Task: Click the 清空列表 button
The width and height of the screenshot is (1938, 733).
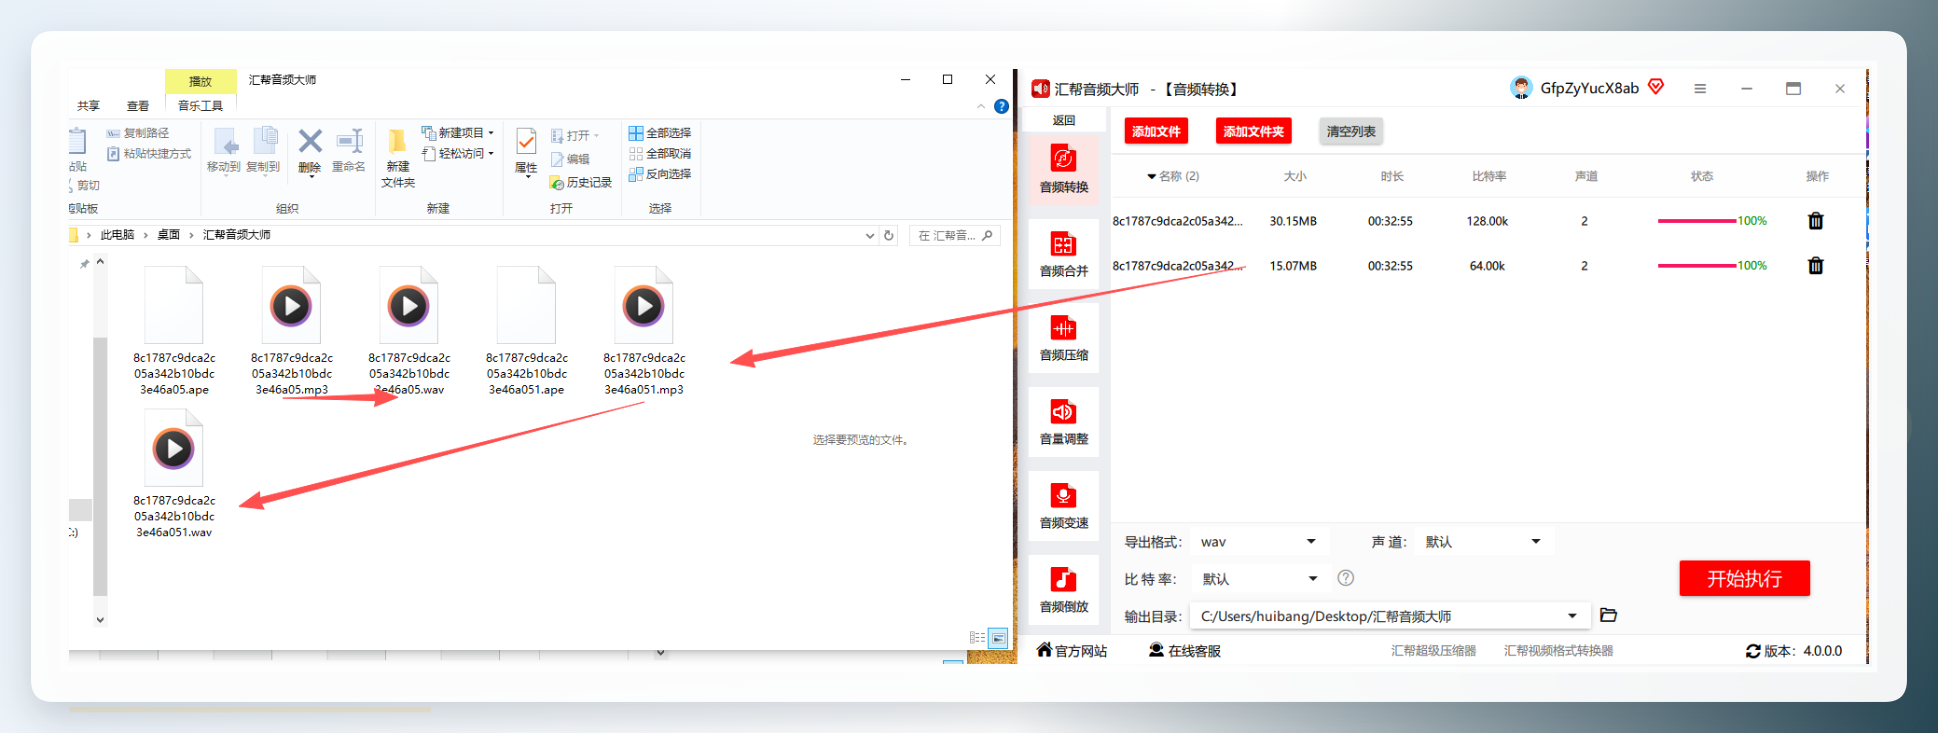Action: [x=1351, y=131]
